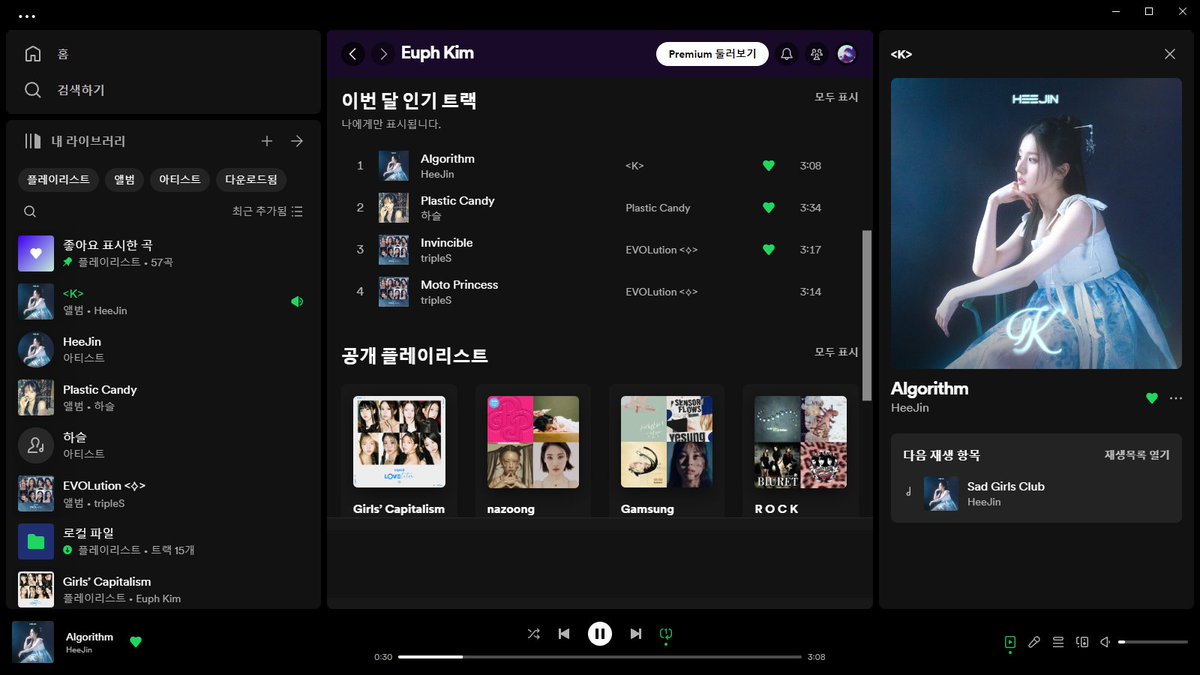Navigate back with the left arrow
Screen dimensions: 1200x675
pos(353,54)
